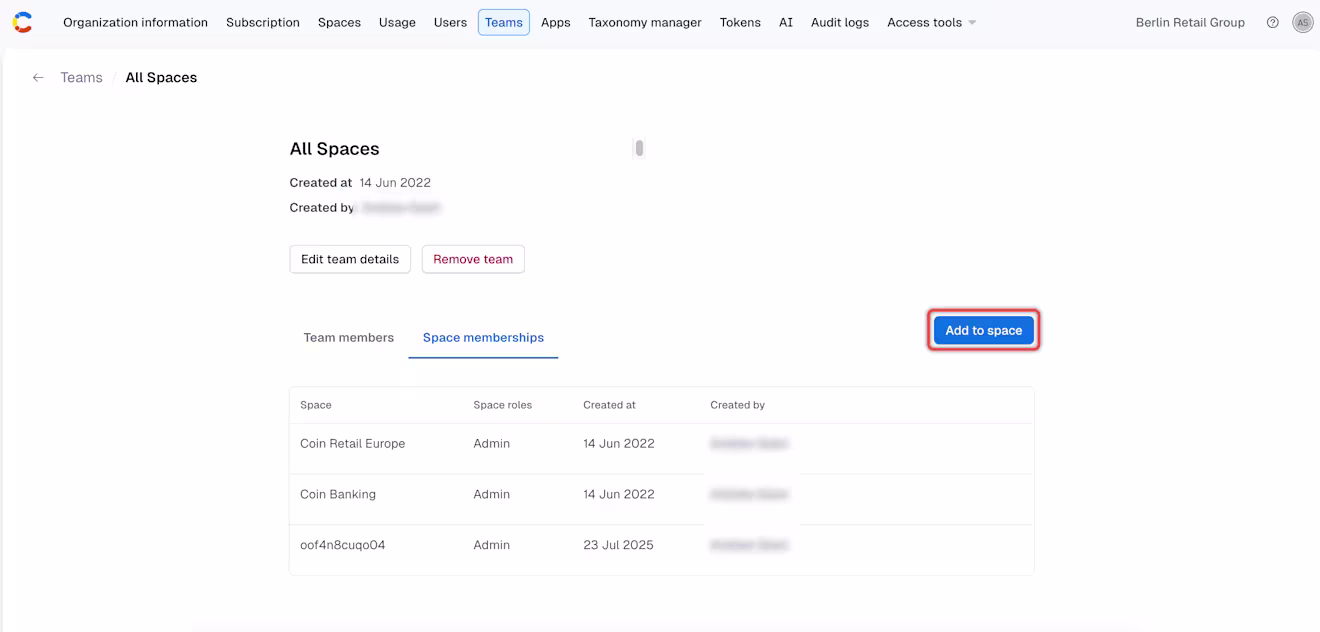1320x632 pixels.
Task: Open the Taxonomy manager menu item
Action: pos(645,22)
